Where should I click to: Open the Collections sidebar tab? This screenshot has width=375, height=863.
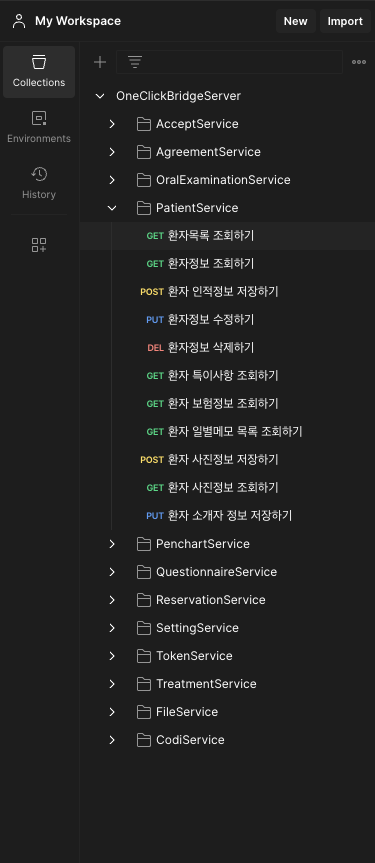coord(39,72)
